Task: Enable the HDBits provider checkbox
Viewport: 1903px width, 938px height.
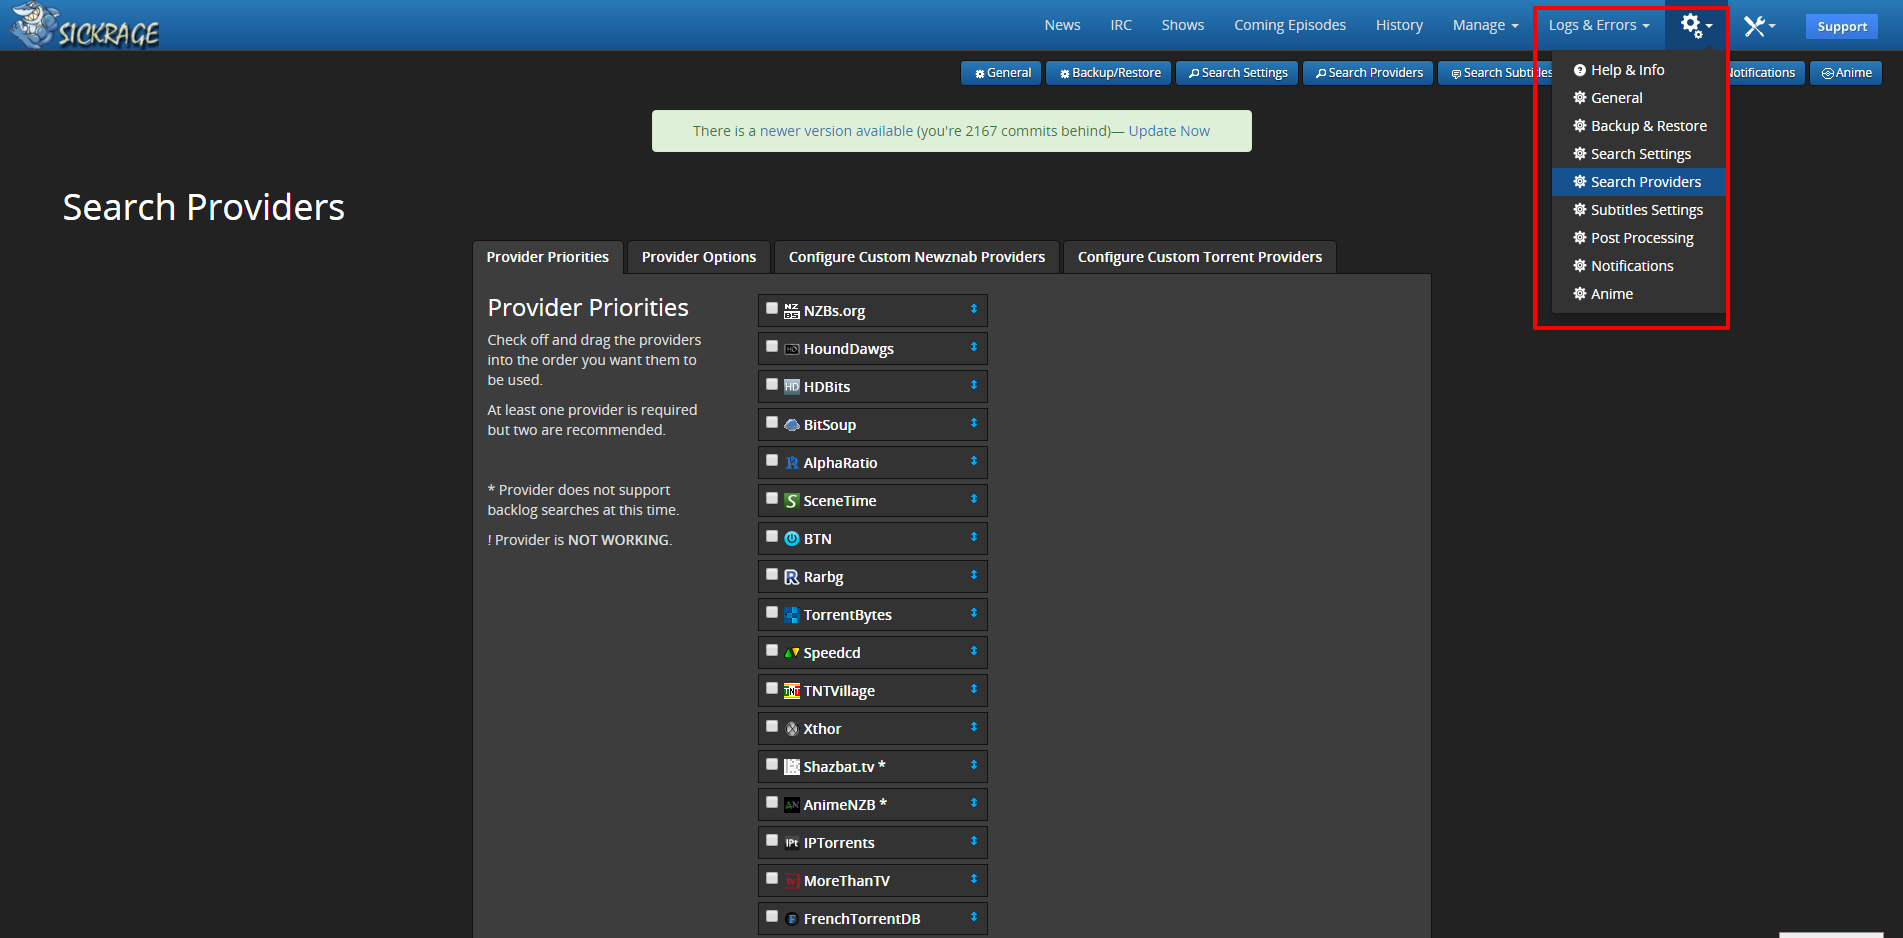Action: coord(772,385)
